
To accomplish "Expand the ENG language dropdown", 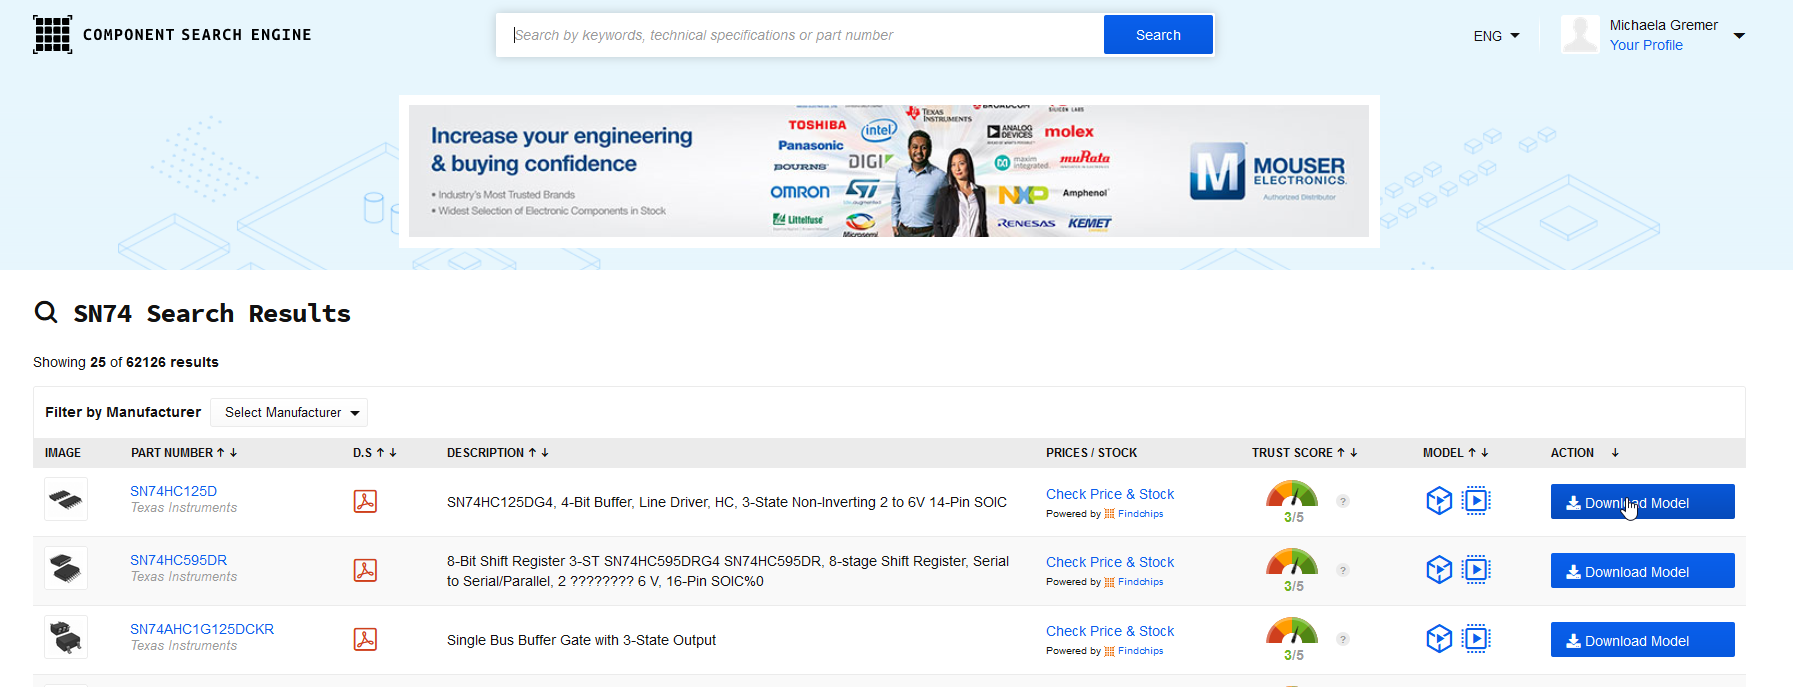I will coord(1496,36).
